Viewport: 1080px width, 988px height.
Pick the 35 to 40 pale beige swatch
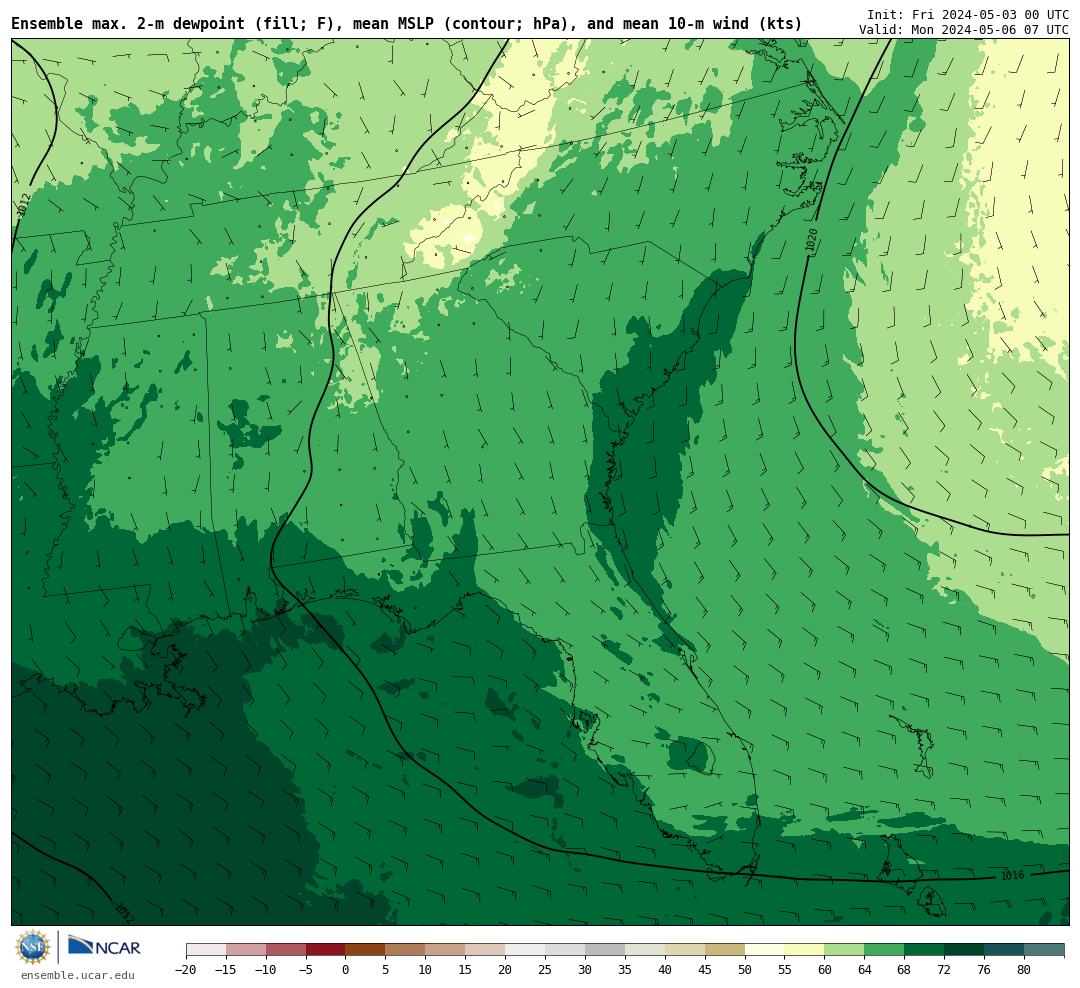(x=645, y=950)
